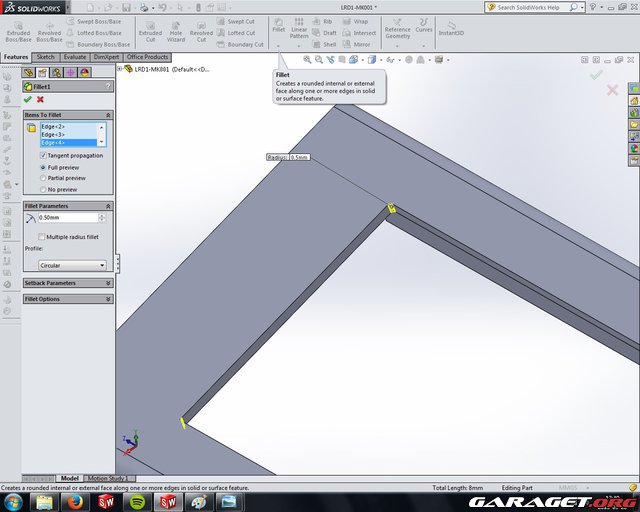Open the Circular profile dropdown
Viewport: 640px width, 512px height.
[x=72, y=265]
